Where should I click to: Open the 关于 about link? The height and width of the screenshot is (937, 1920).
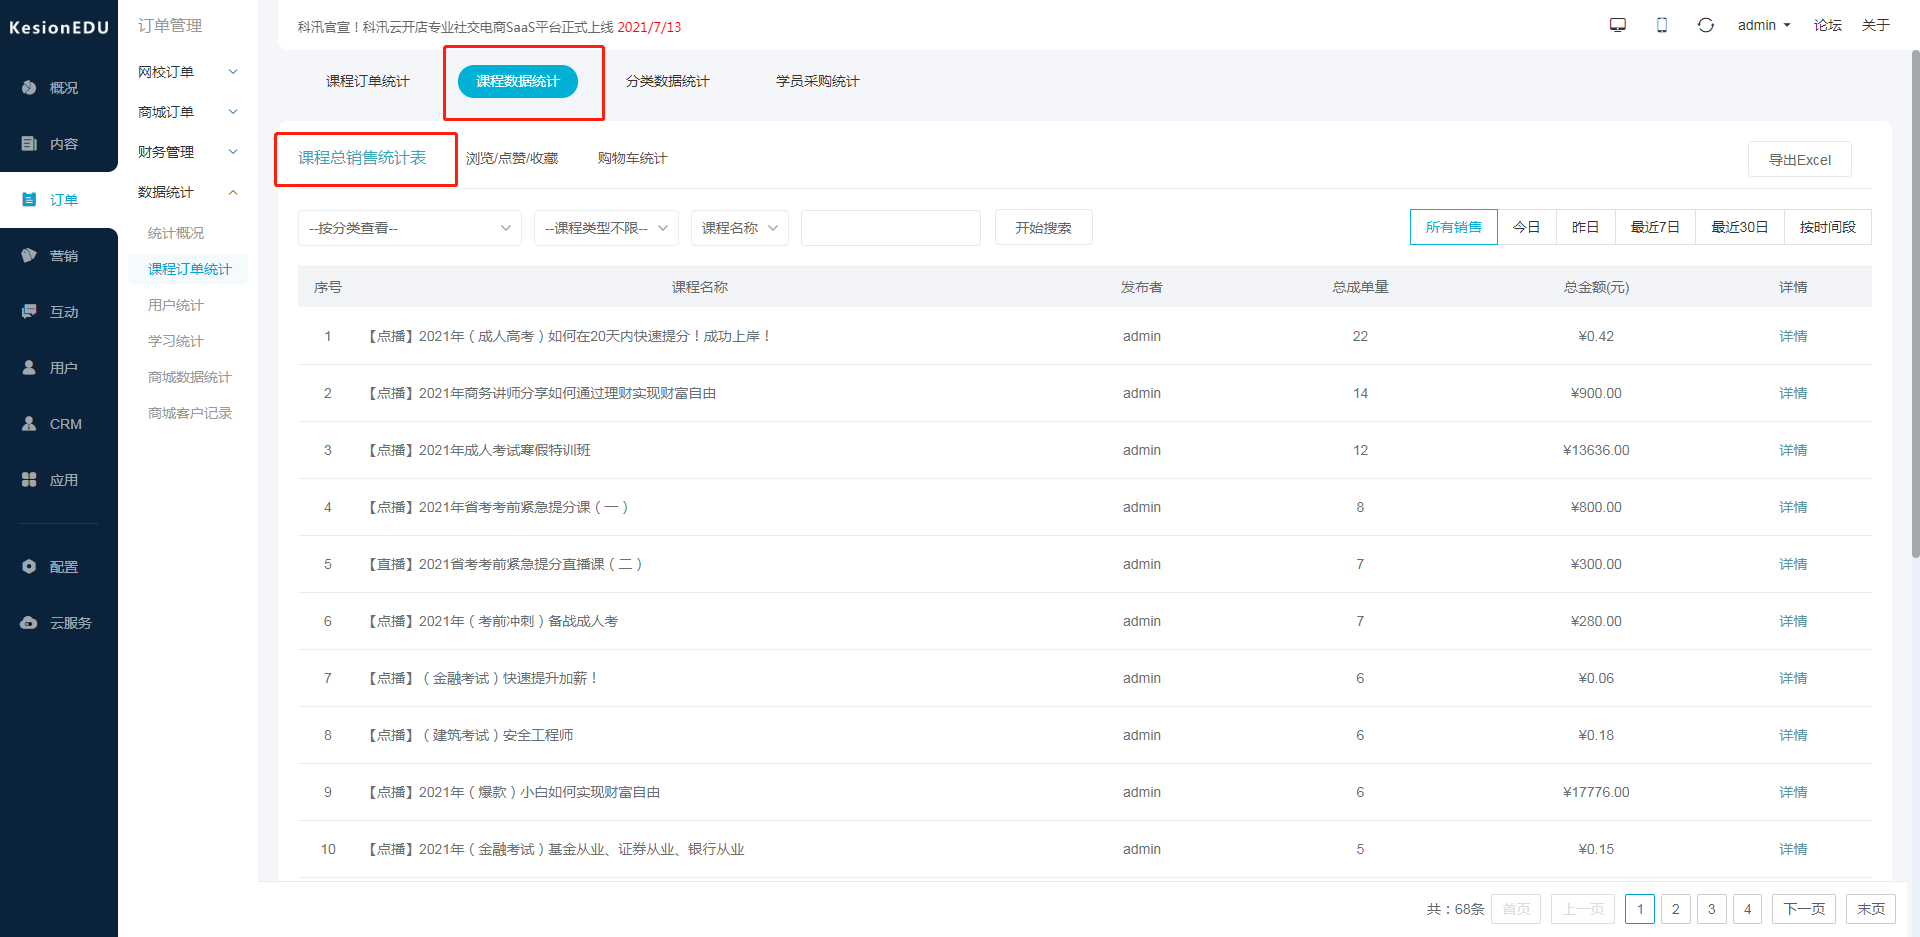(1876, 25)
